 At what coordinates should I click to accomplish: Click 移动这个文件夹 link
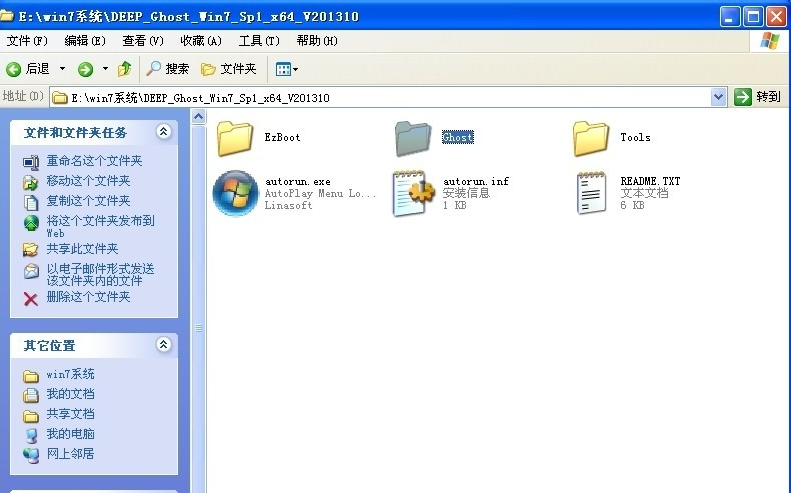click(x=88, y=181)
